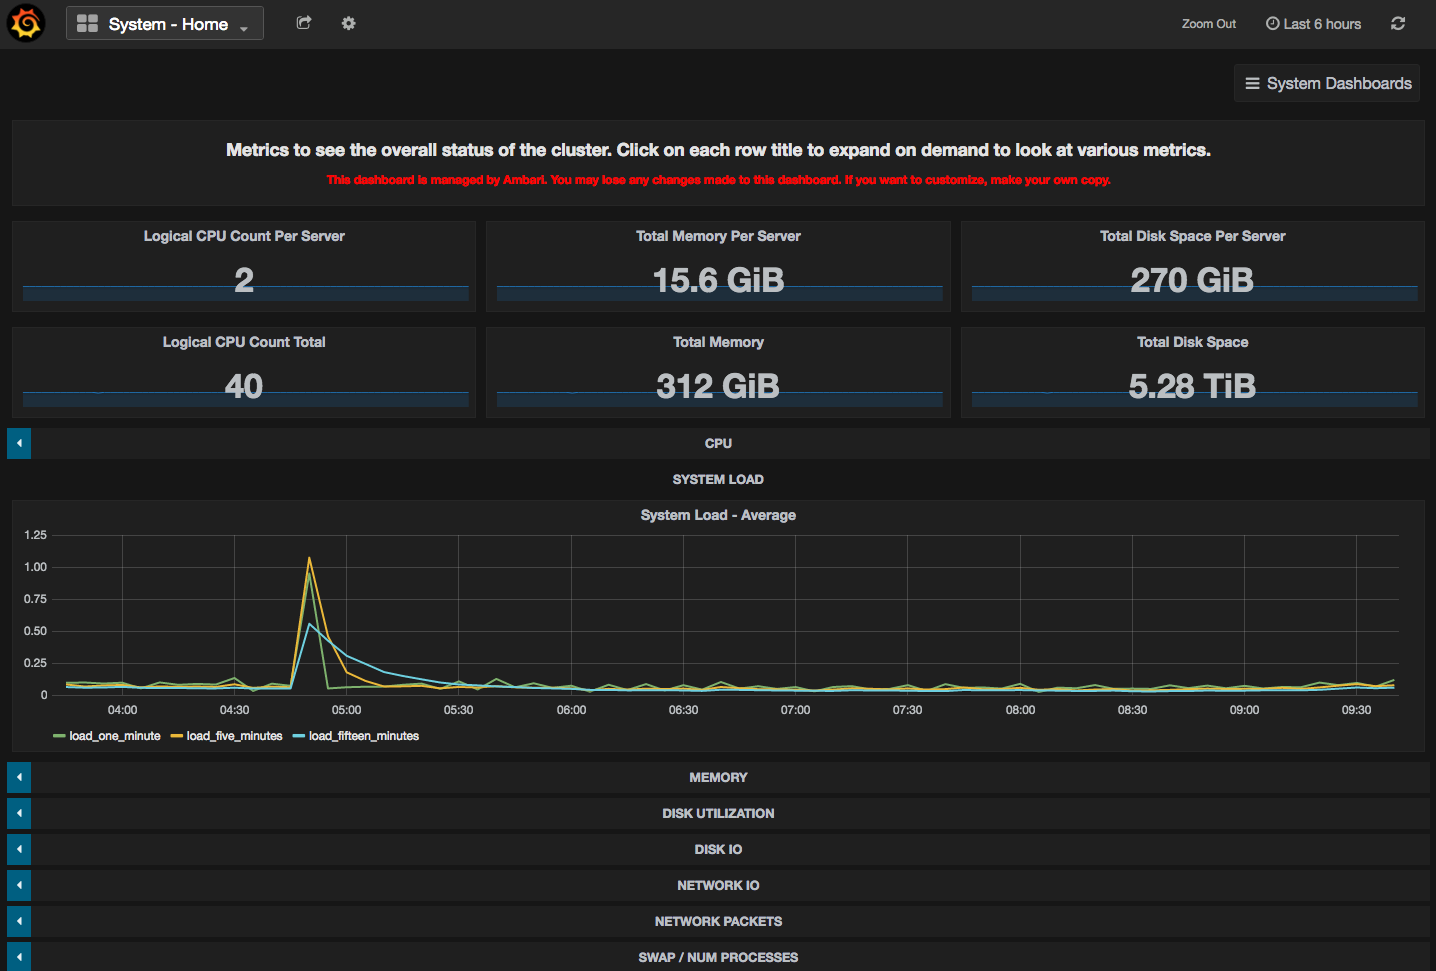The width and height of the screenshot is (1436, 971).
Task: Open the Last 6 hours time picker
Action: 1313,24
